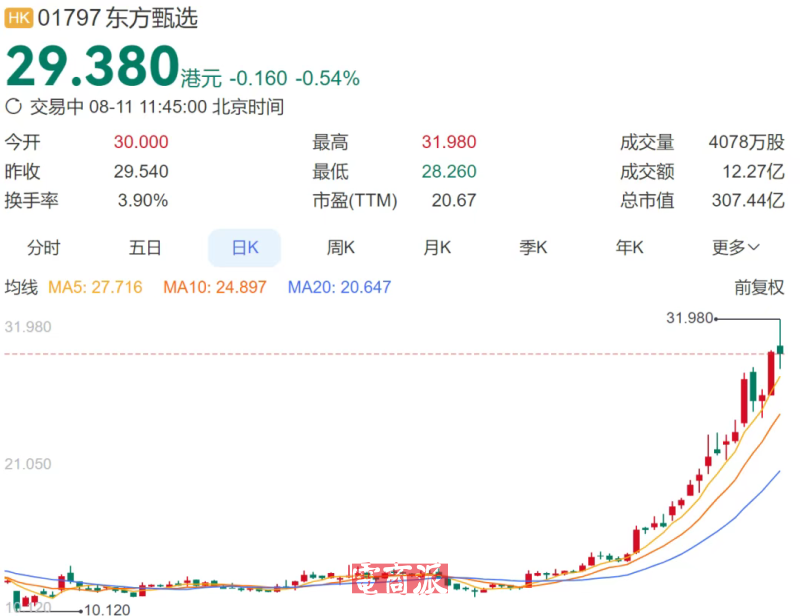Click the 港元 currency label

tap(202, 79)
